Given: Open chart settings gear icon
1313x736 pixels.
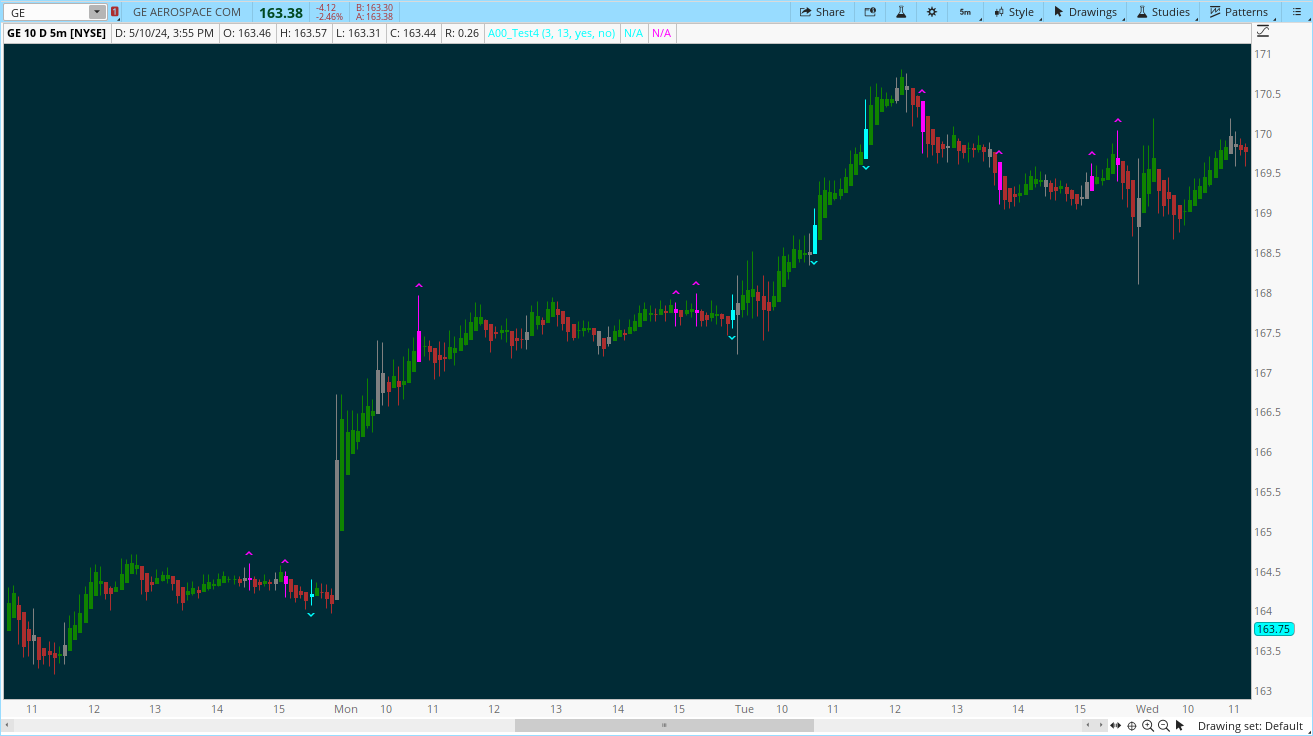Looking at the screenshot, I should pos(932,12).
